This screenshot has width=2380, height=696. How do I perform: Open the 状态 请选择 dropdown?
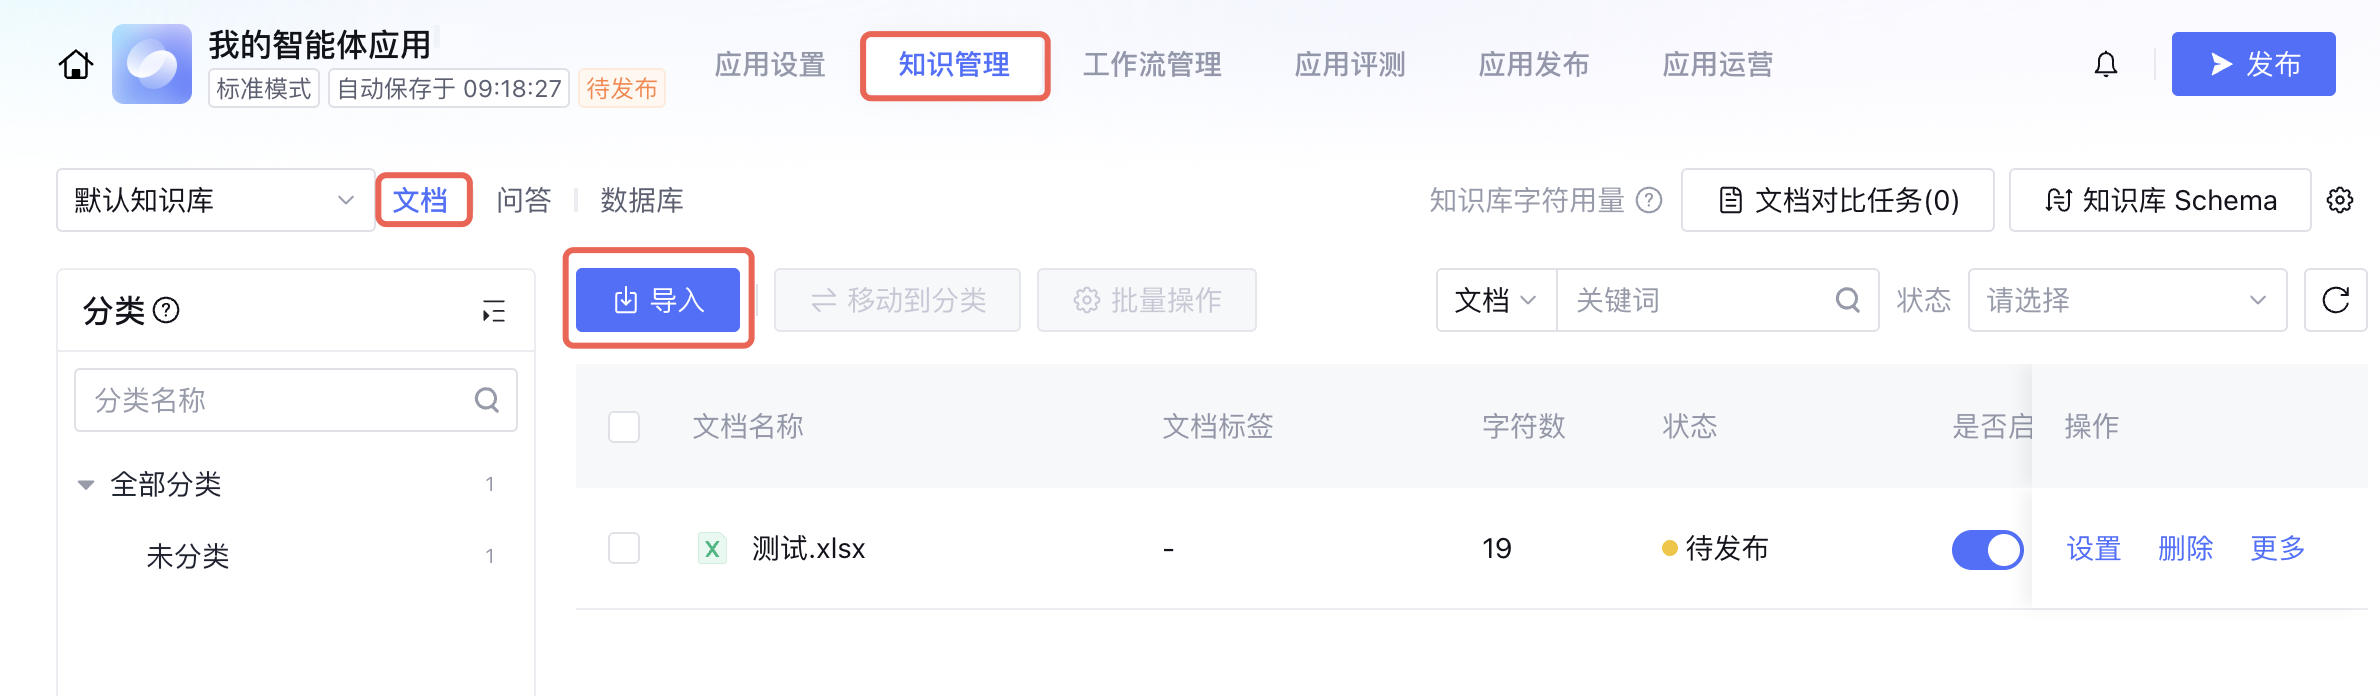pyautogui.click(x=2127, y=300)
